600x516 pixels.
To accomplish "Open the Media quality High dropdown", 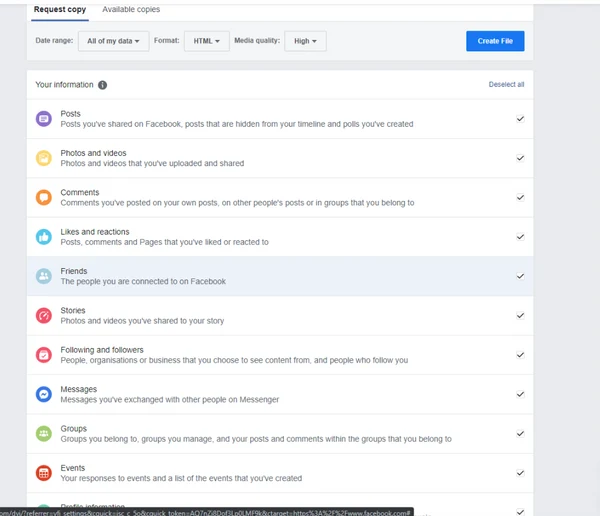I will pos(305,41).
